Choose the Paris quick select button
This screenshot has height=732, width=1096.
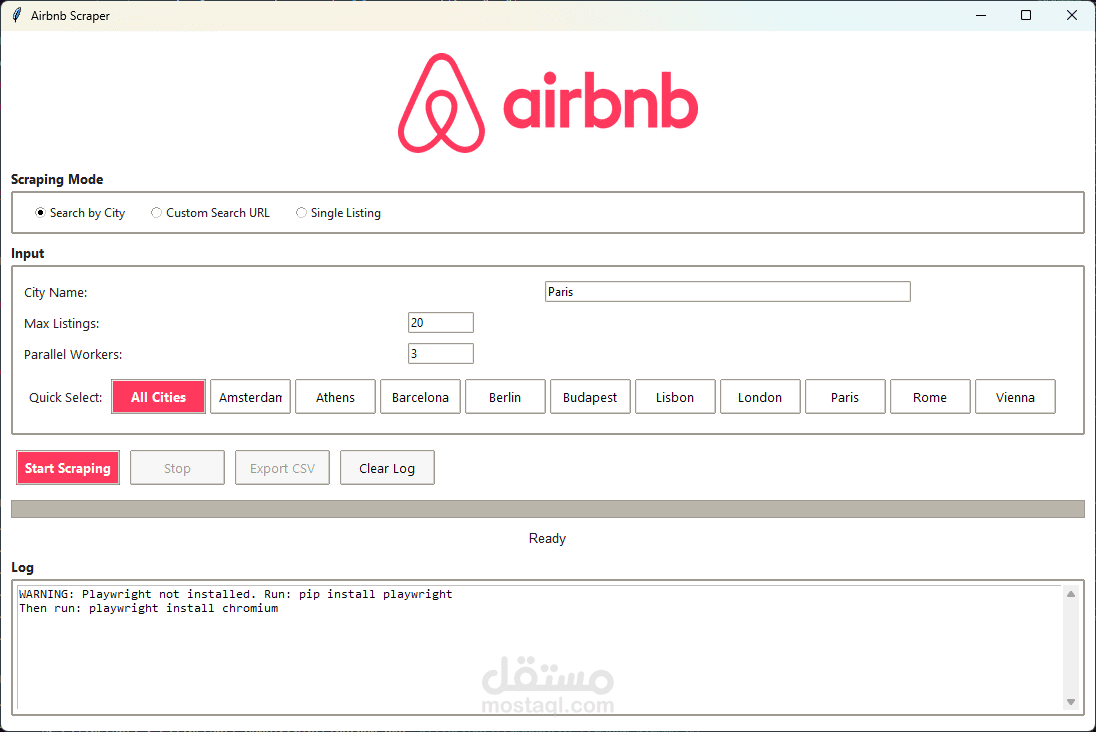point(845,397)
